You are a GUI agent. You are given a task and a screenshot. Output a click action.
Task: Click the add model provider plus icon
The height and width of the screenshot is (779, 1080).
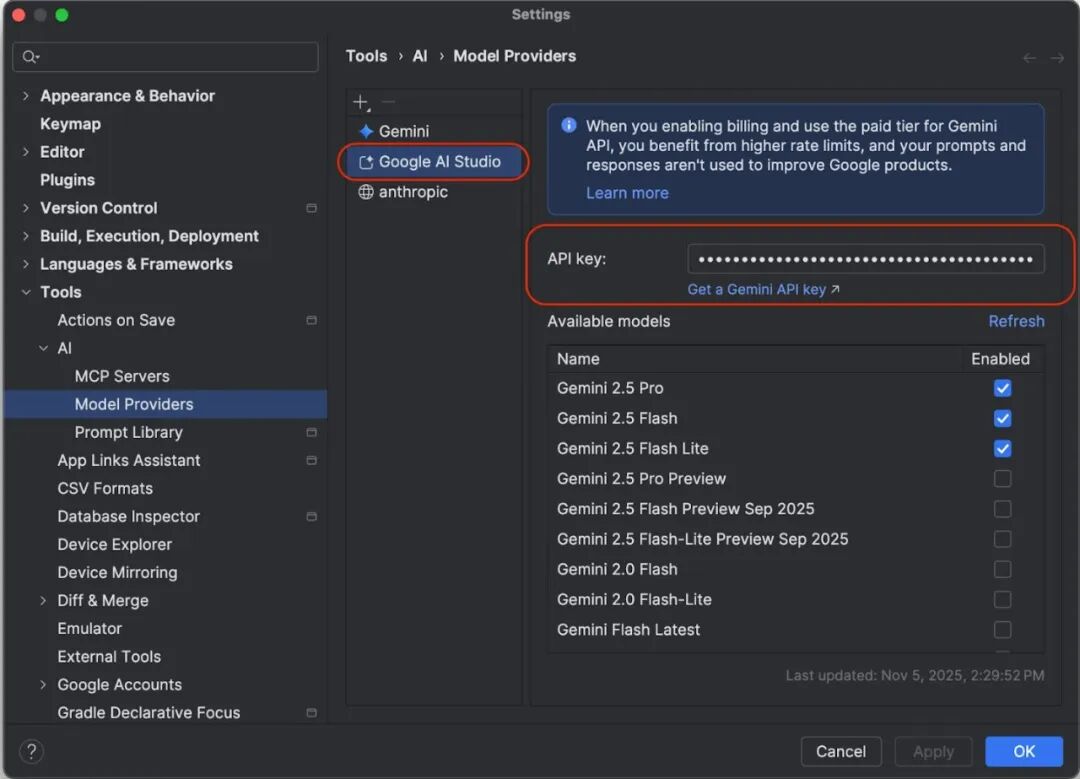[x=361, y=103]
